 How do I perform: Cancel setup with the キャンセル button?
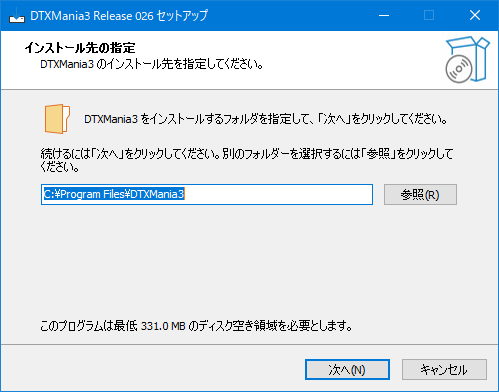[x=444, y=369]
